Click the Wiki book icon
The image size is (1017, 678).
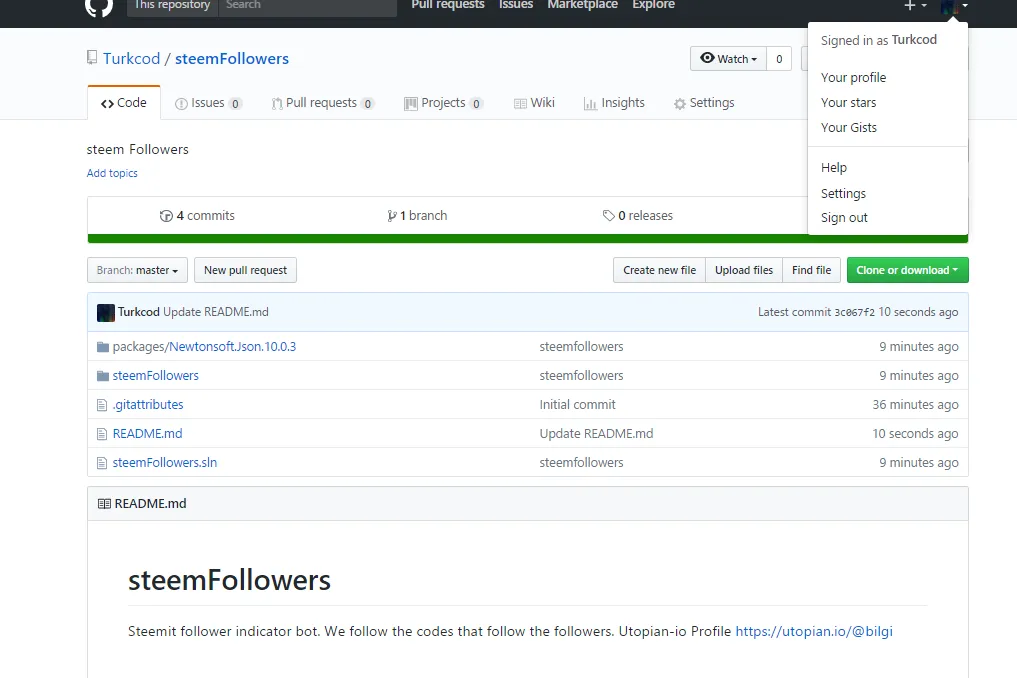coord(520,104)
